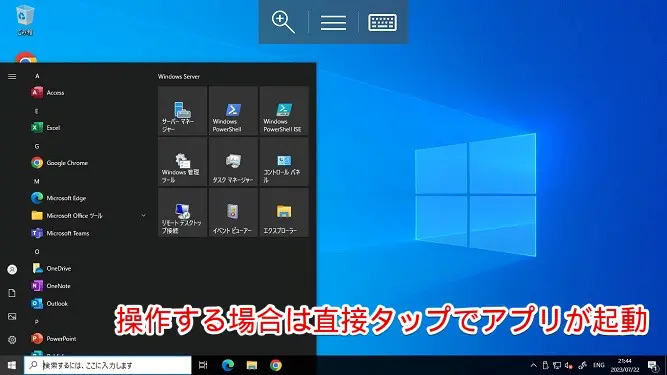
Task: Open the clock and date in taskbar
Action: pyautogui.click(x=625, y=365)
